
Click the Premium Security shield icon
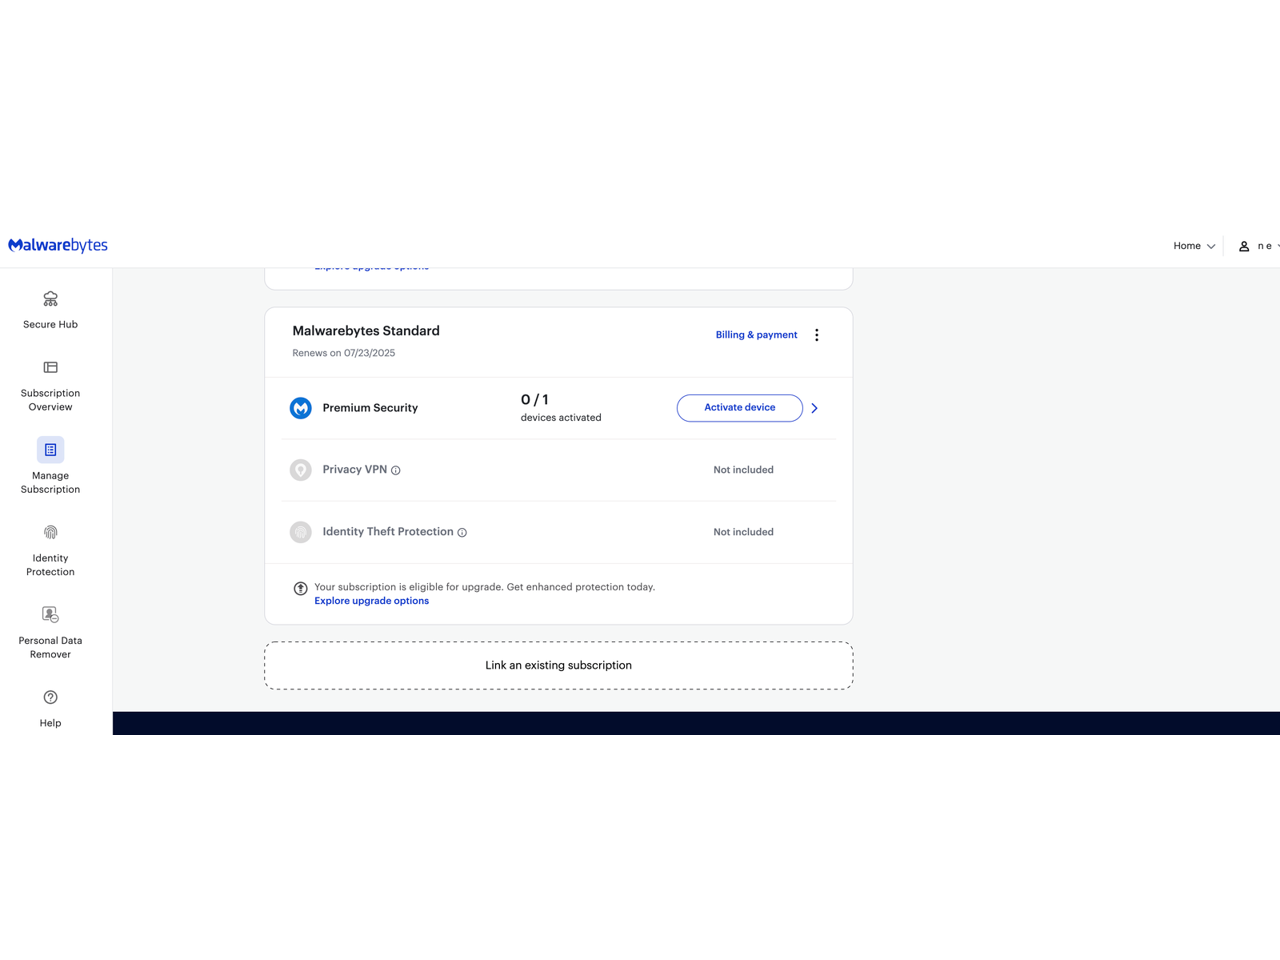point(301,408)
